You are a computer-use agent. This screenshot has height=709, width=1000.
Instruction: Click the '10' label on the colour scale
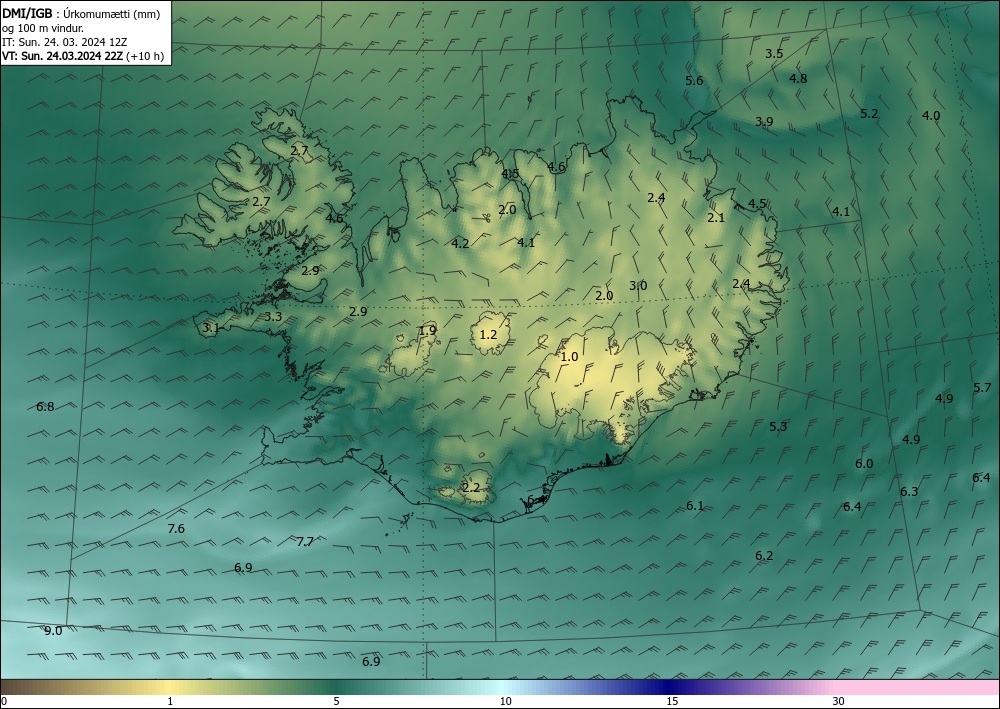[x=506, y=701]
